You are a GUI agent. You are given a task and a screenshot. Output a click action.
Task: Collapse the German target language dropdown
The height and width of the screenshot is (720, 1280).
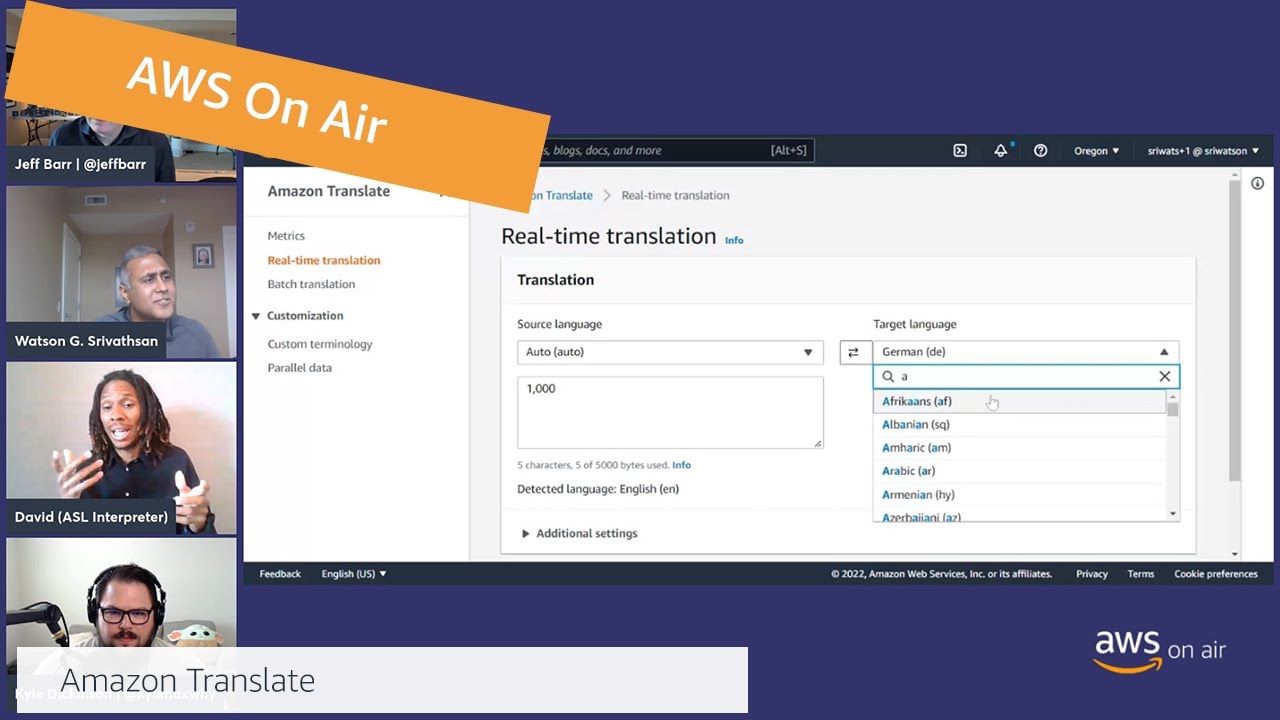point(1026,352)
